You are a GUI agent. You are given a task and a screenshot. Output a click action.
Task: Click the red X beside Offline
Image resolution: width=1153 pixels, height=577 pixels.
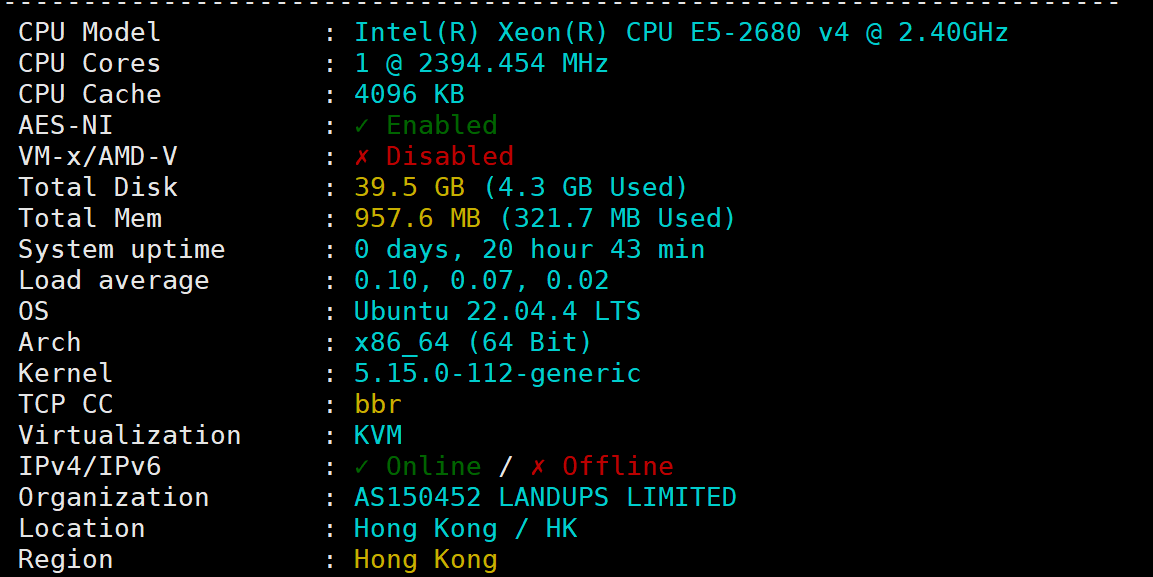538,467
